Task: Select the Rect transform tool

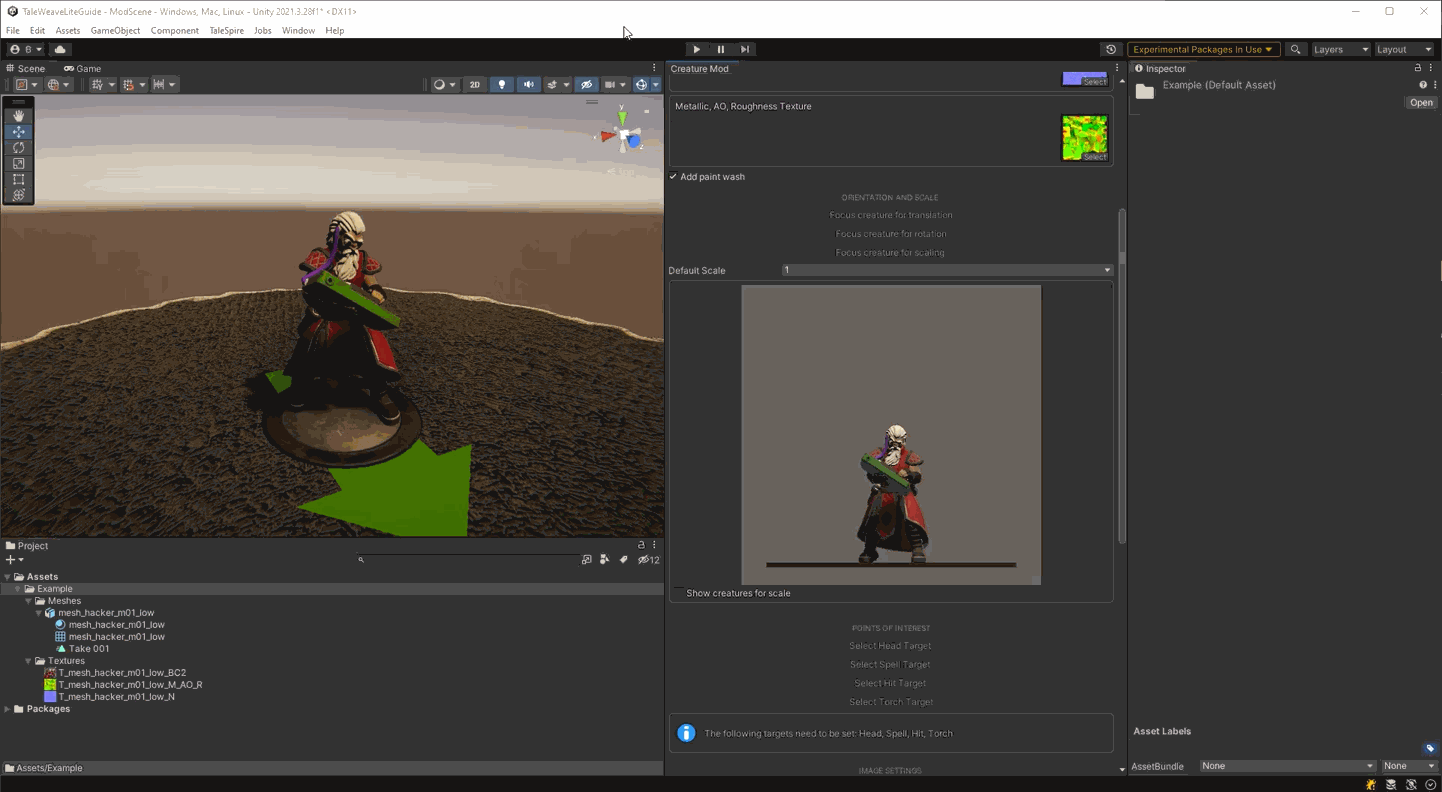Action: (x=18, y=180)
